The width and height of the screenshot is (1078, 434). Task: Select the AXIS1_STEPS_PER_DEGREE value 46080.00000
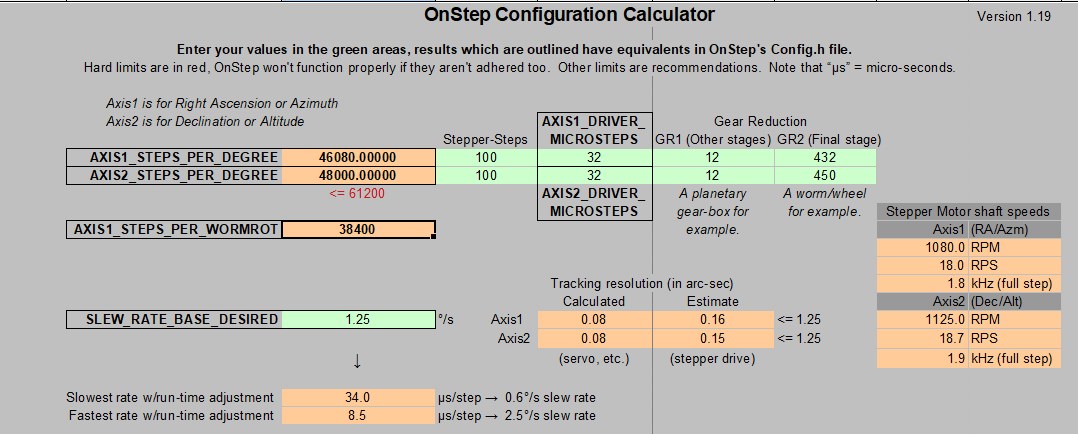coord(358,158)
